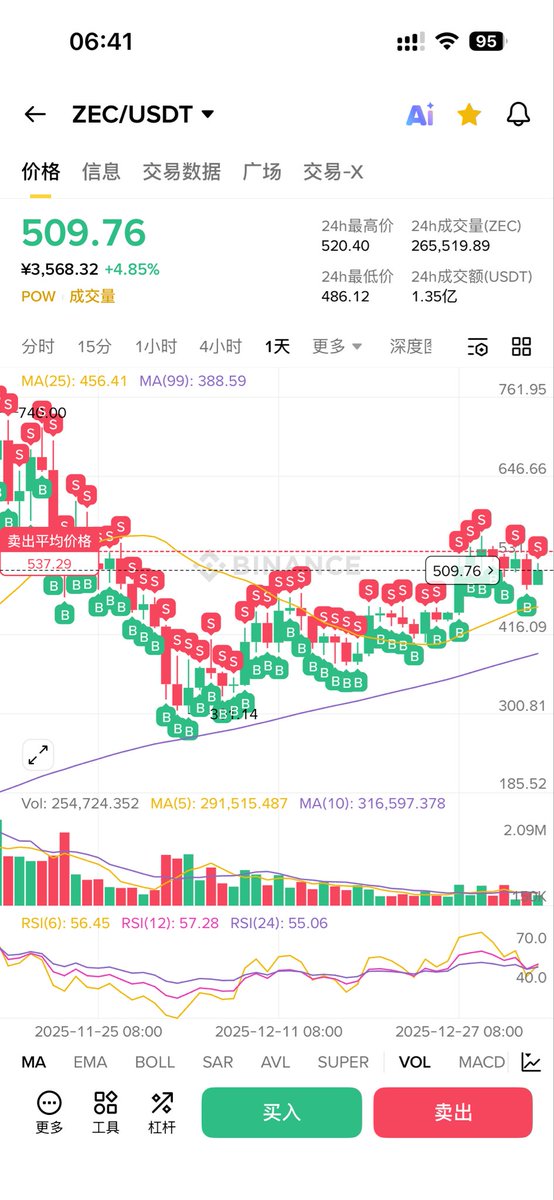Tap the 537.29 average sell price tag
This screenshot has height=1200, width=554.
click(x=49, y=564)
